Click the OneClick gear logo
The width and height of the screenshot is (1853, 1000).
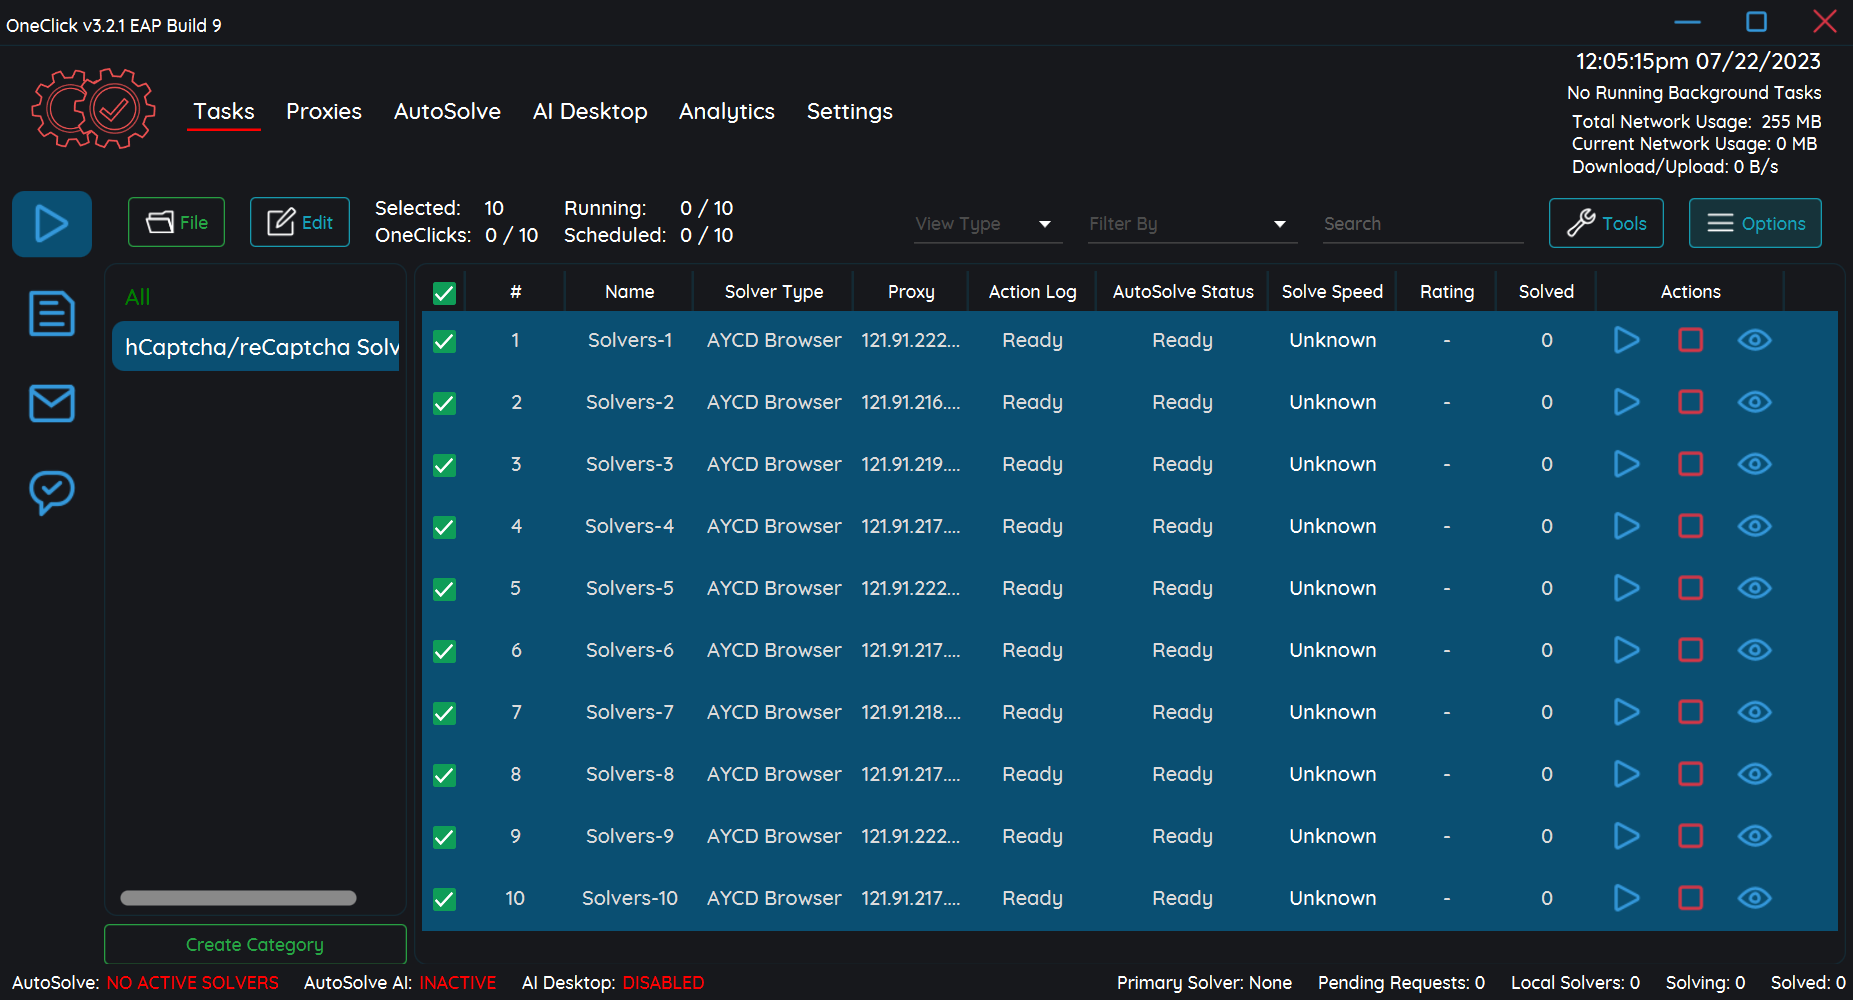(x=92, y=109)
